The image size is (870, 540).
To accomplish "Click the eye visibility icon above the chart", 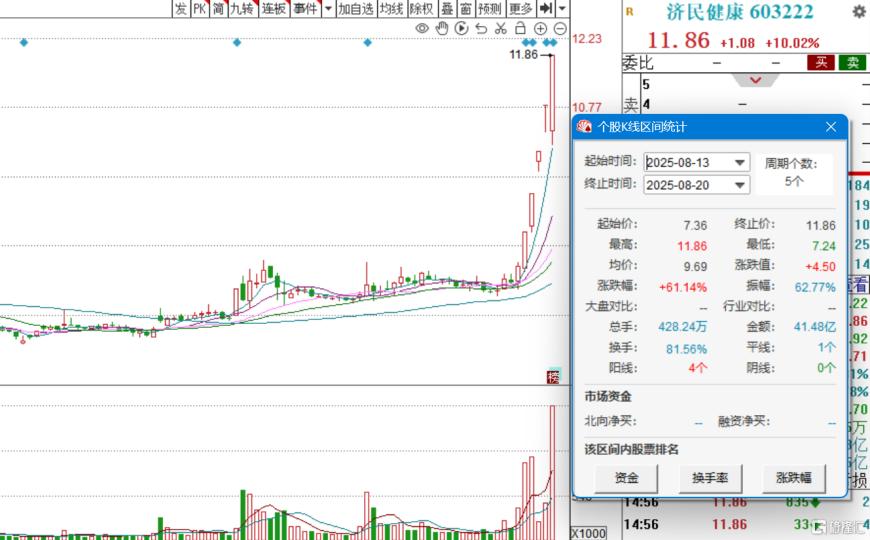I will pyautogui.click(x=422, y=28).
